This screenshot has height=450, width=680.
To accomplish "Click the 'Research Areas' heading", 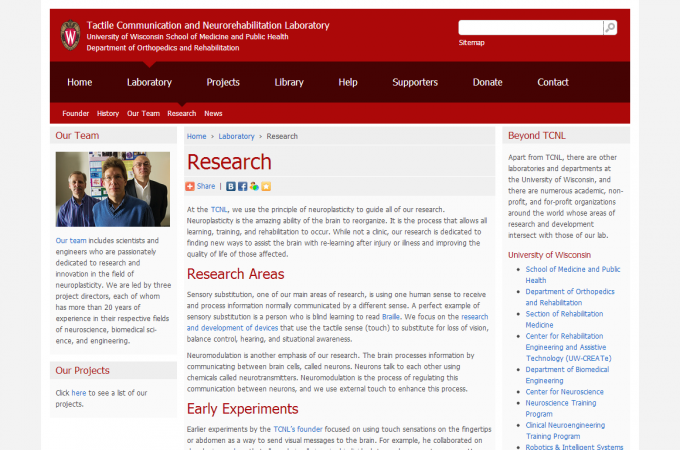I will tap(235, 274).
